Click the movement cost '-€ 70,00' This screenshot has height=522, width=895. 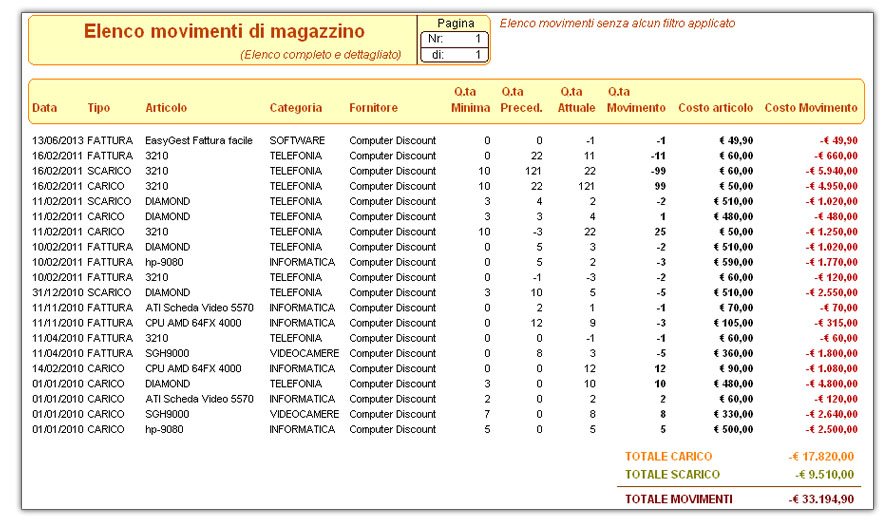click(838, 308)
